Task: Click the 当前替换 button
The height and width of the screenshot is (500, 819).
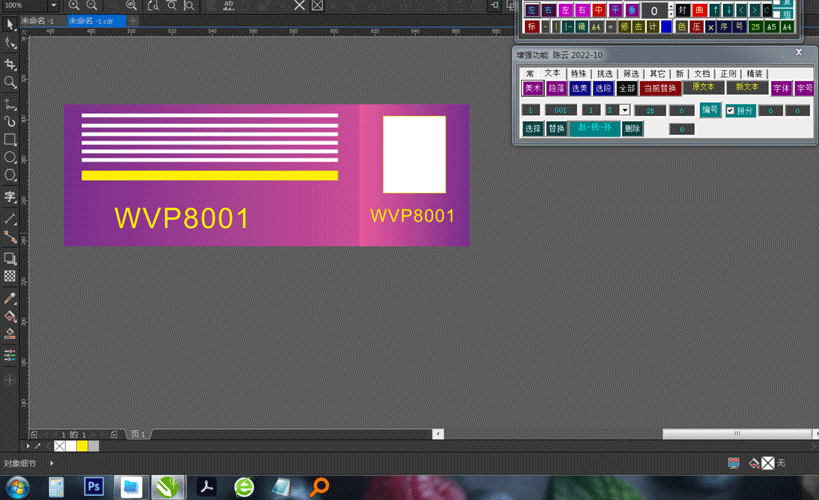Action: tap(659, 89)
